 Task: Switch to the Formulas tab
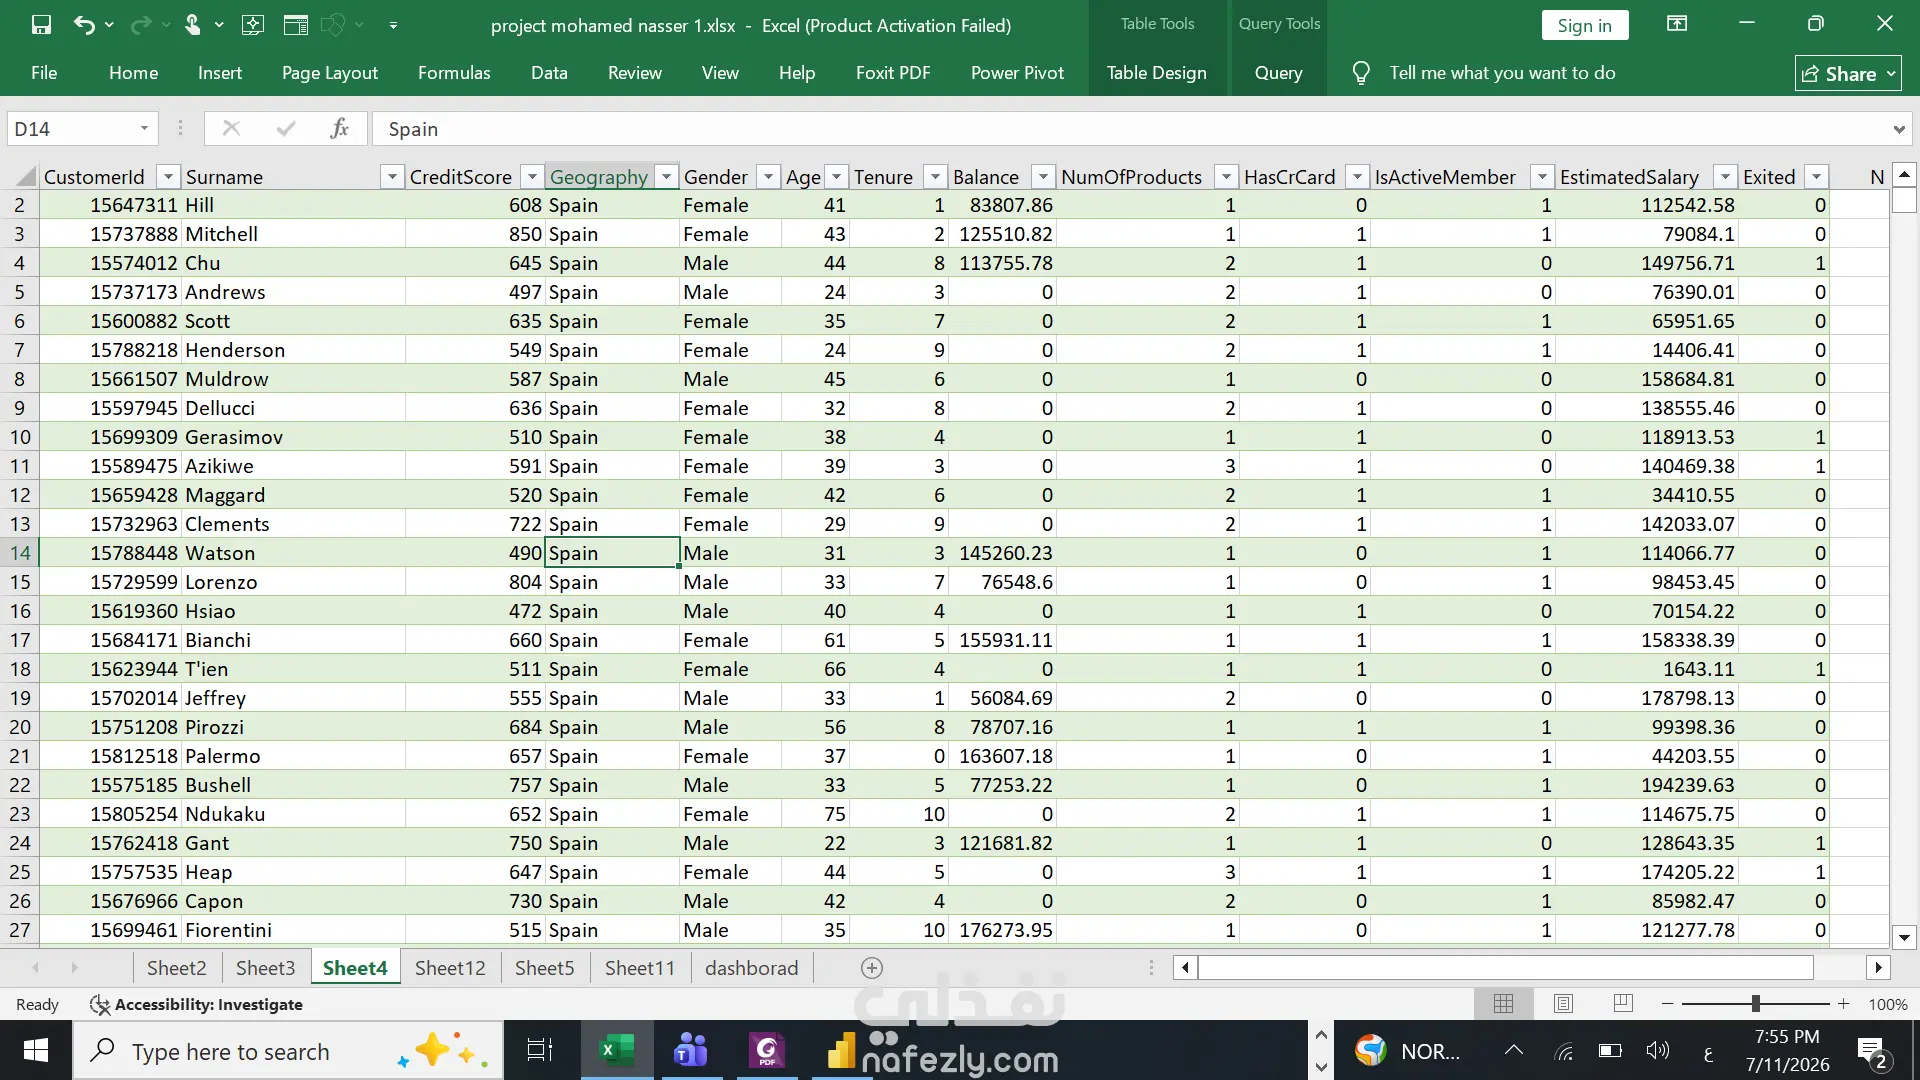pyautogui.click(x=454, y=73)
